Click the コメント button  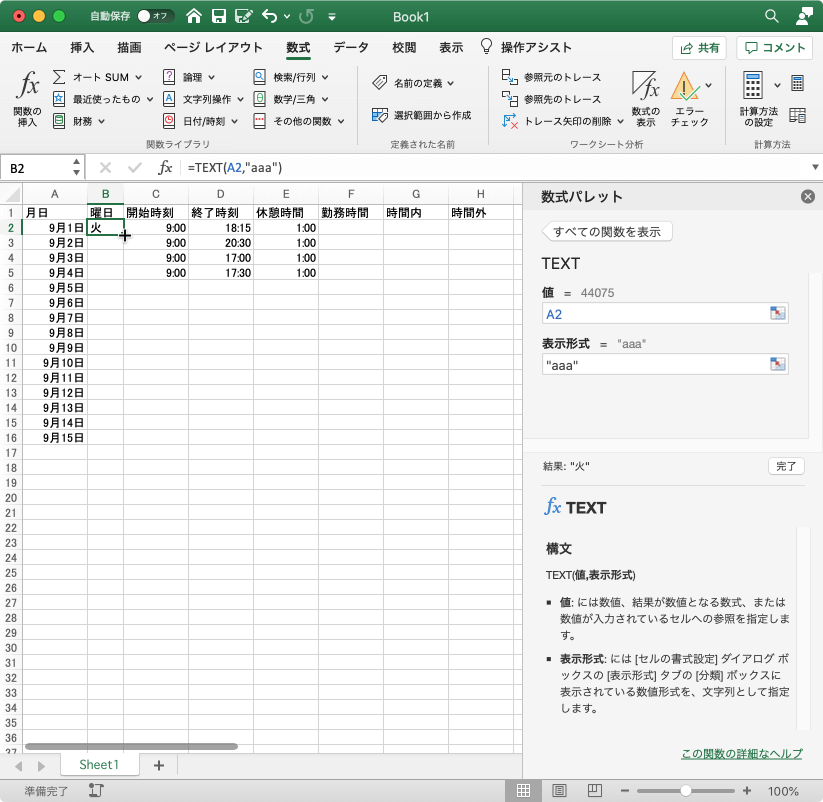775,48
